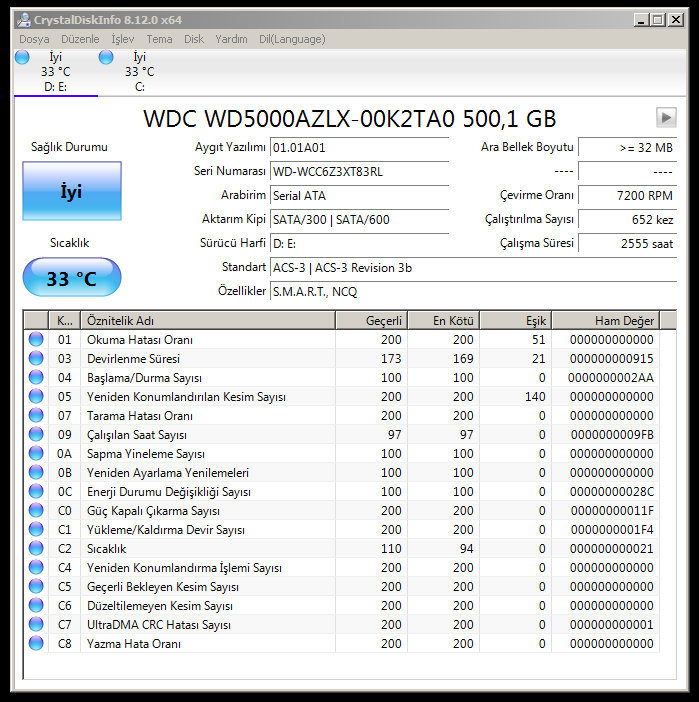Image resolution: width=699 pixels, height=702 pixels.
Task: Click status orb for Düzeltilemeyen Kesim Sayısı
Action: click(x=36, y=606)
